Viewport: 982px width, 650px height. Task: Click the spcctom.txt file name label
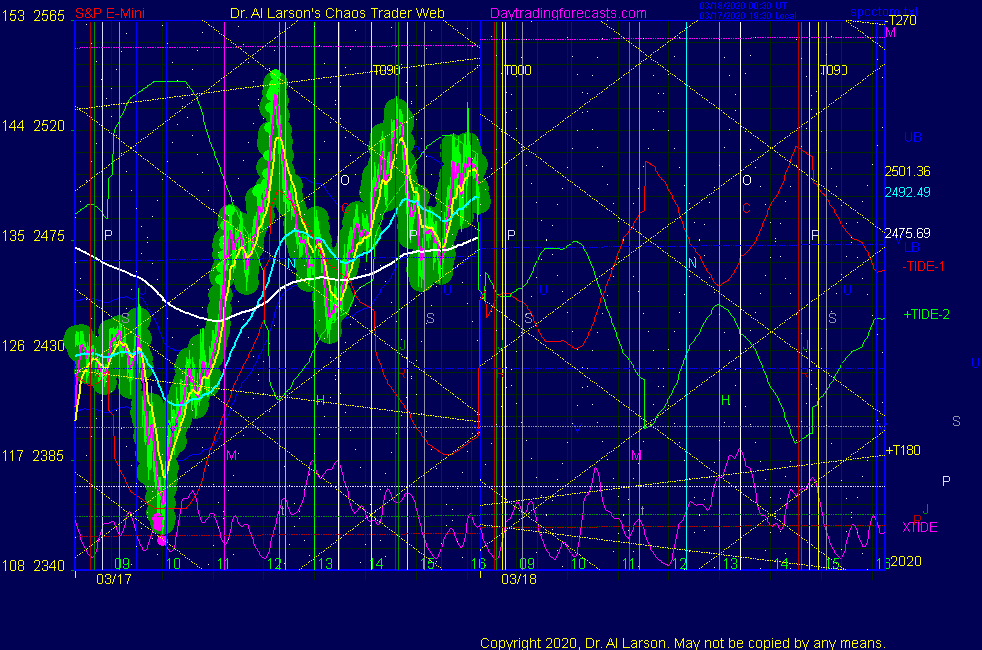tap(884, 12)
